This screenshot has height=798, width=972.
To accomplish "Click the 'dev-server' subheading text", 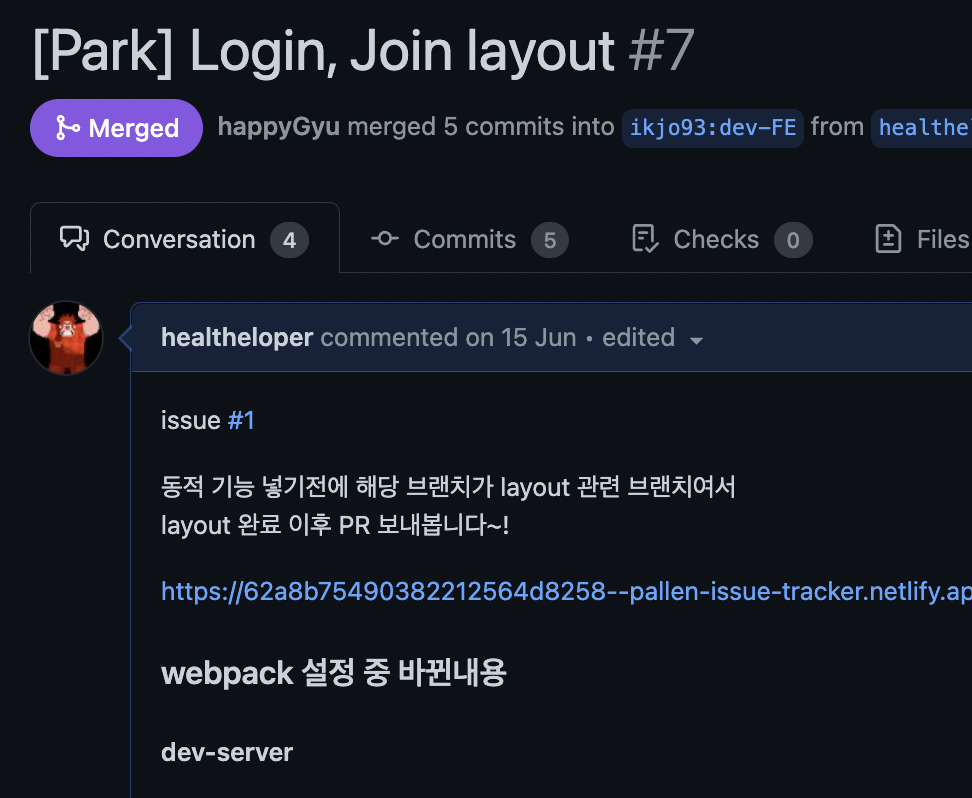I will pyautogui.click(x=227, y=753).
